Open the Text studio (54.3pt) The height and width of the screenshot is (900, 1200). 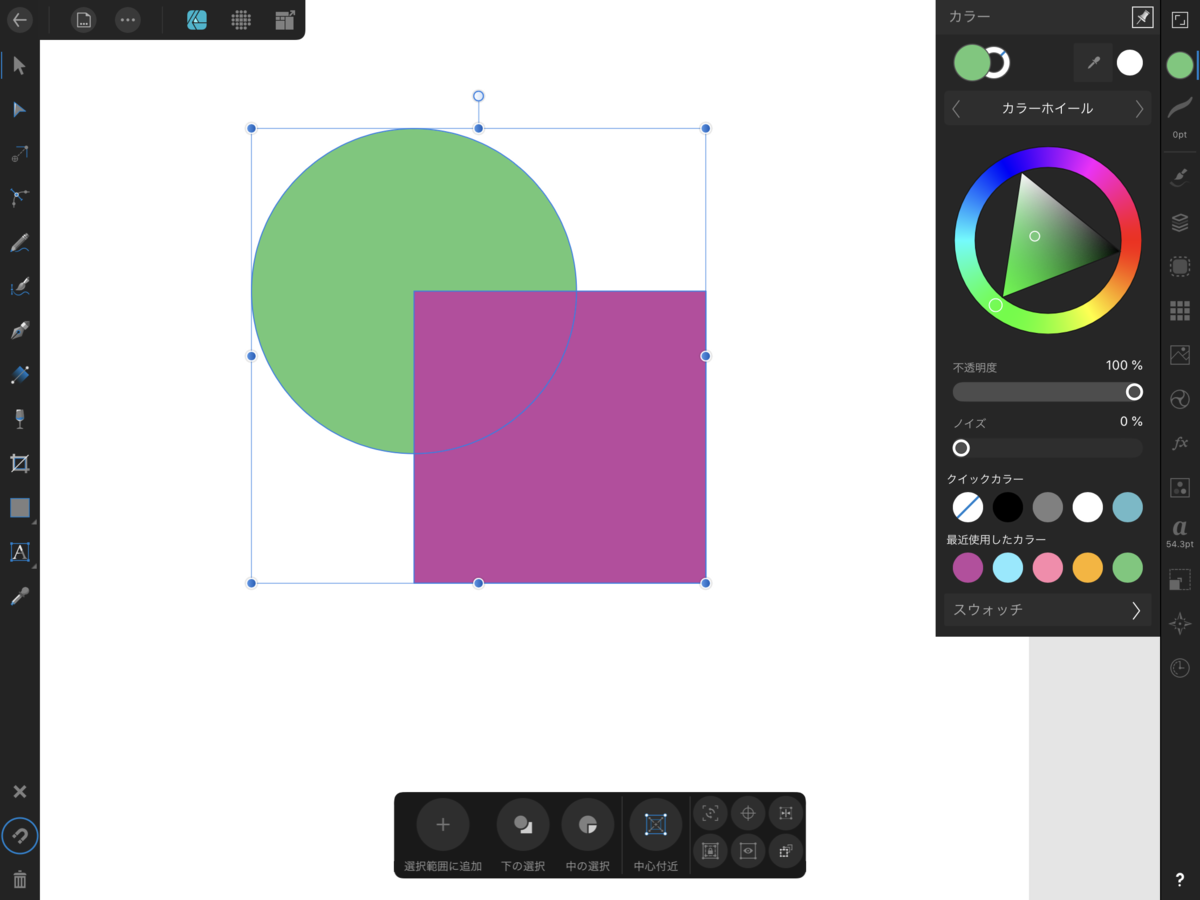click(1180, 533)
